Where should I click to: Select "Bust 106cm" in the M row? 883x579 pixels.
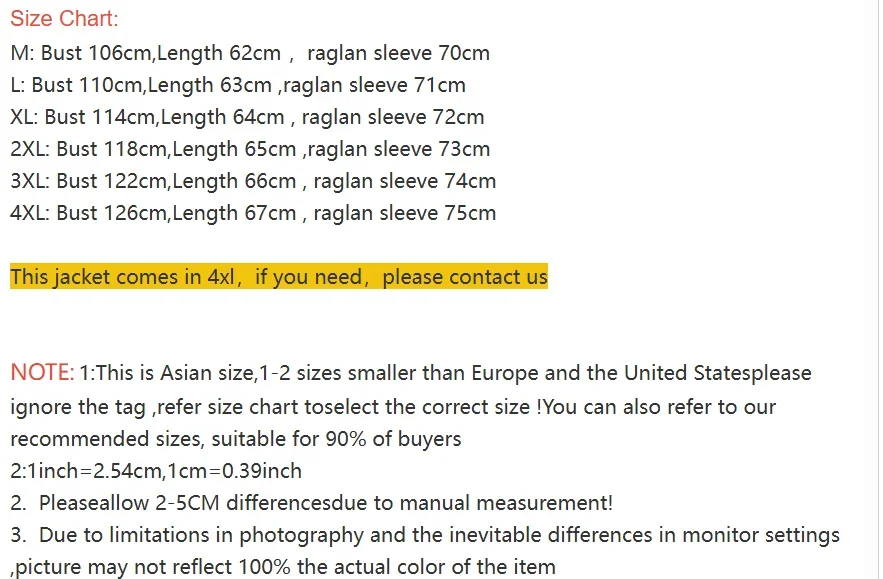[x=97, y=53]
